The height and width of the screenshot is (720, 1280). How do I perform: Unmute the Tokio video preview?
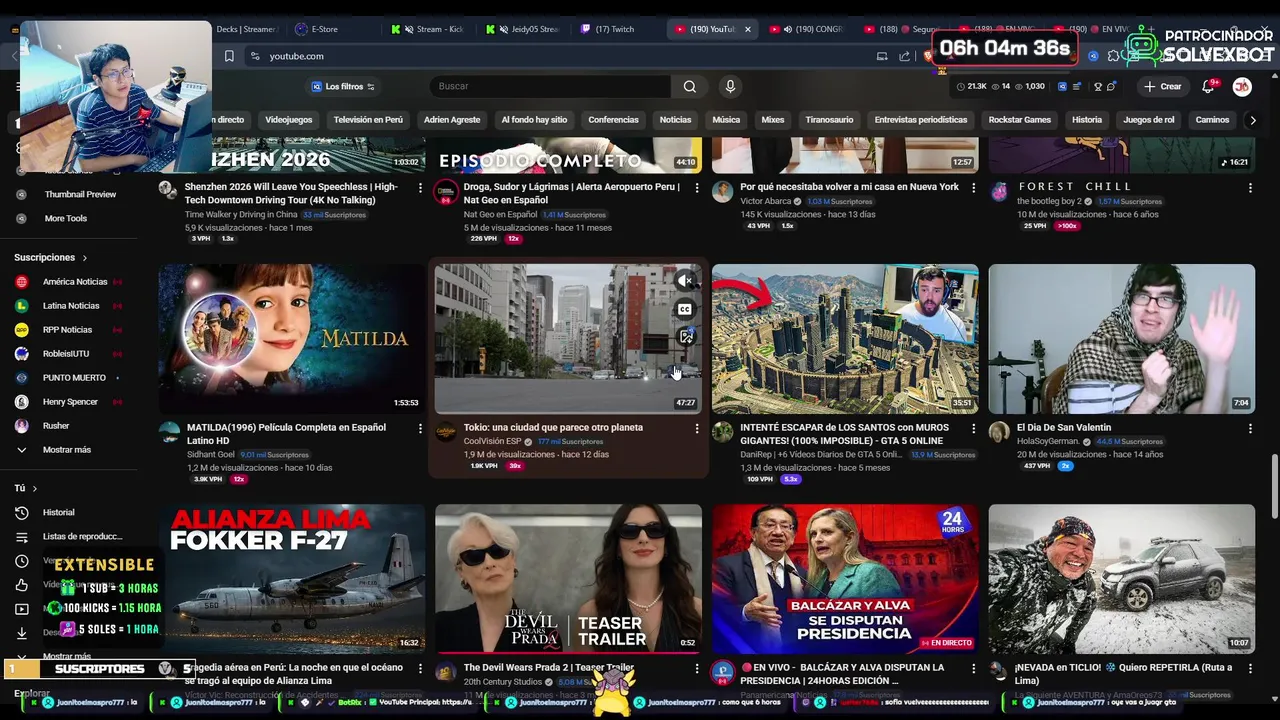pos(685,282)
